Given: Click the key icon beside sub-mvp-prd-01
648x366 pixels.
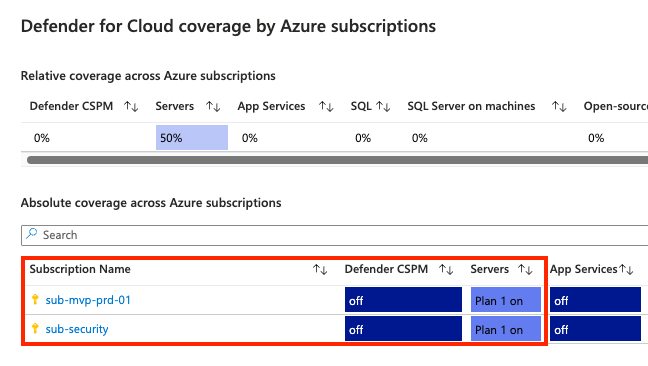Looking at the screenshot, I should (x=35, y=299).
